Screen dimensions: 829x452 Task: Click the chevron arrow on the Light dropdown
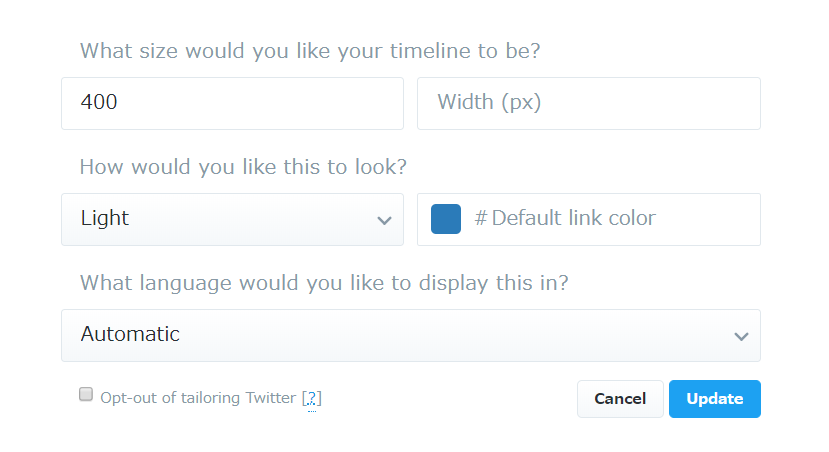coord(384,220)
